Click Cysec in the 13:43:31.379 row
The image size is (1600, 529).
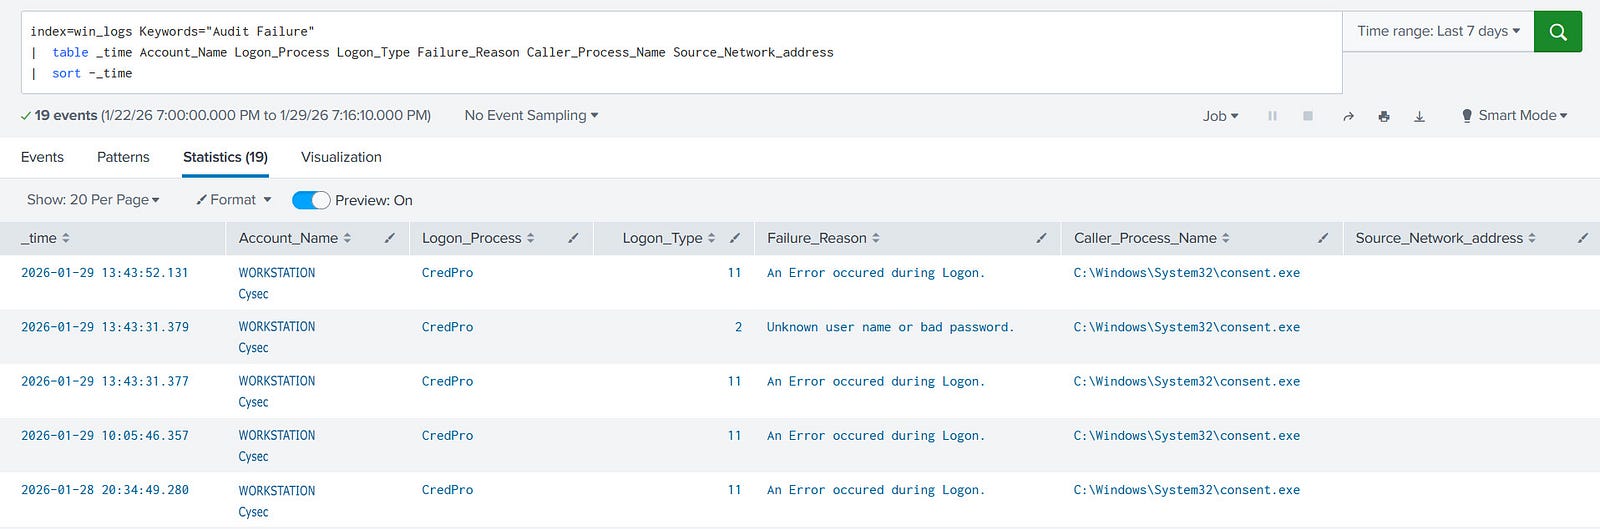click(x=253, y=348)
